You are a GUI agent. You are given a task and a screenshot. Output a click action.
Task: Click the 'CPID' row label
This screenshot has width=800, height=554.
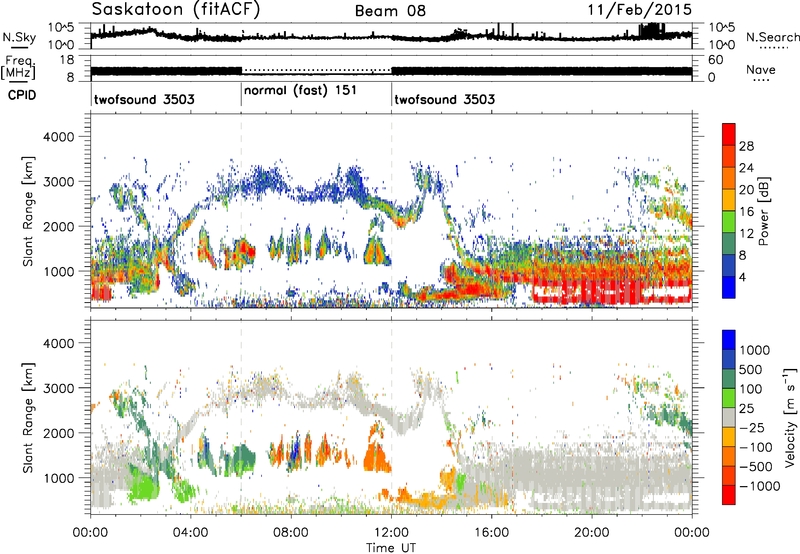(x=22, y=95)
